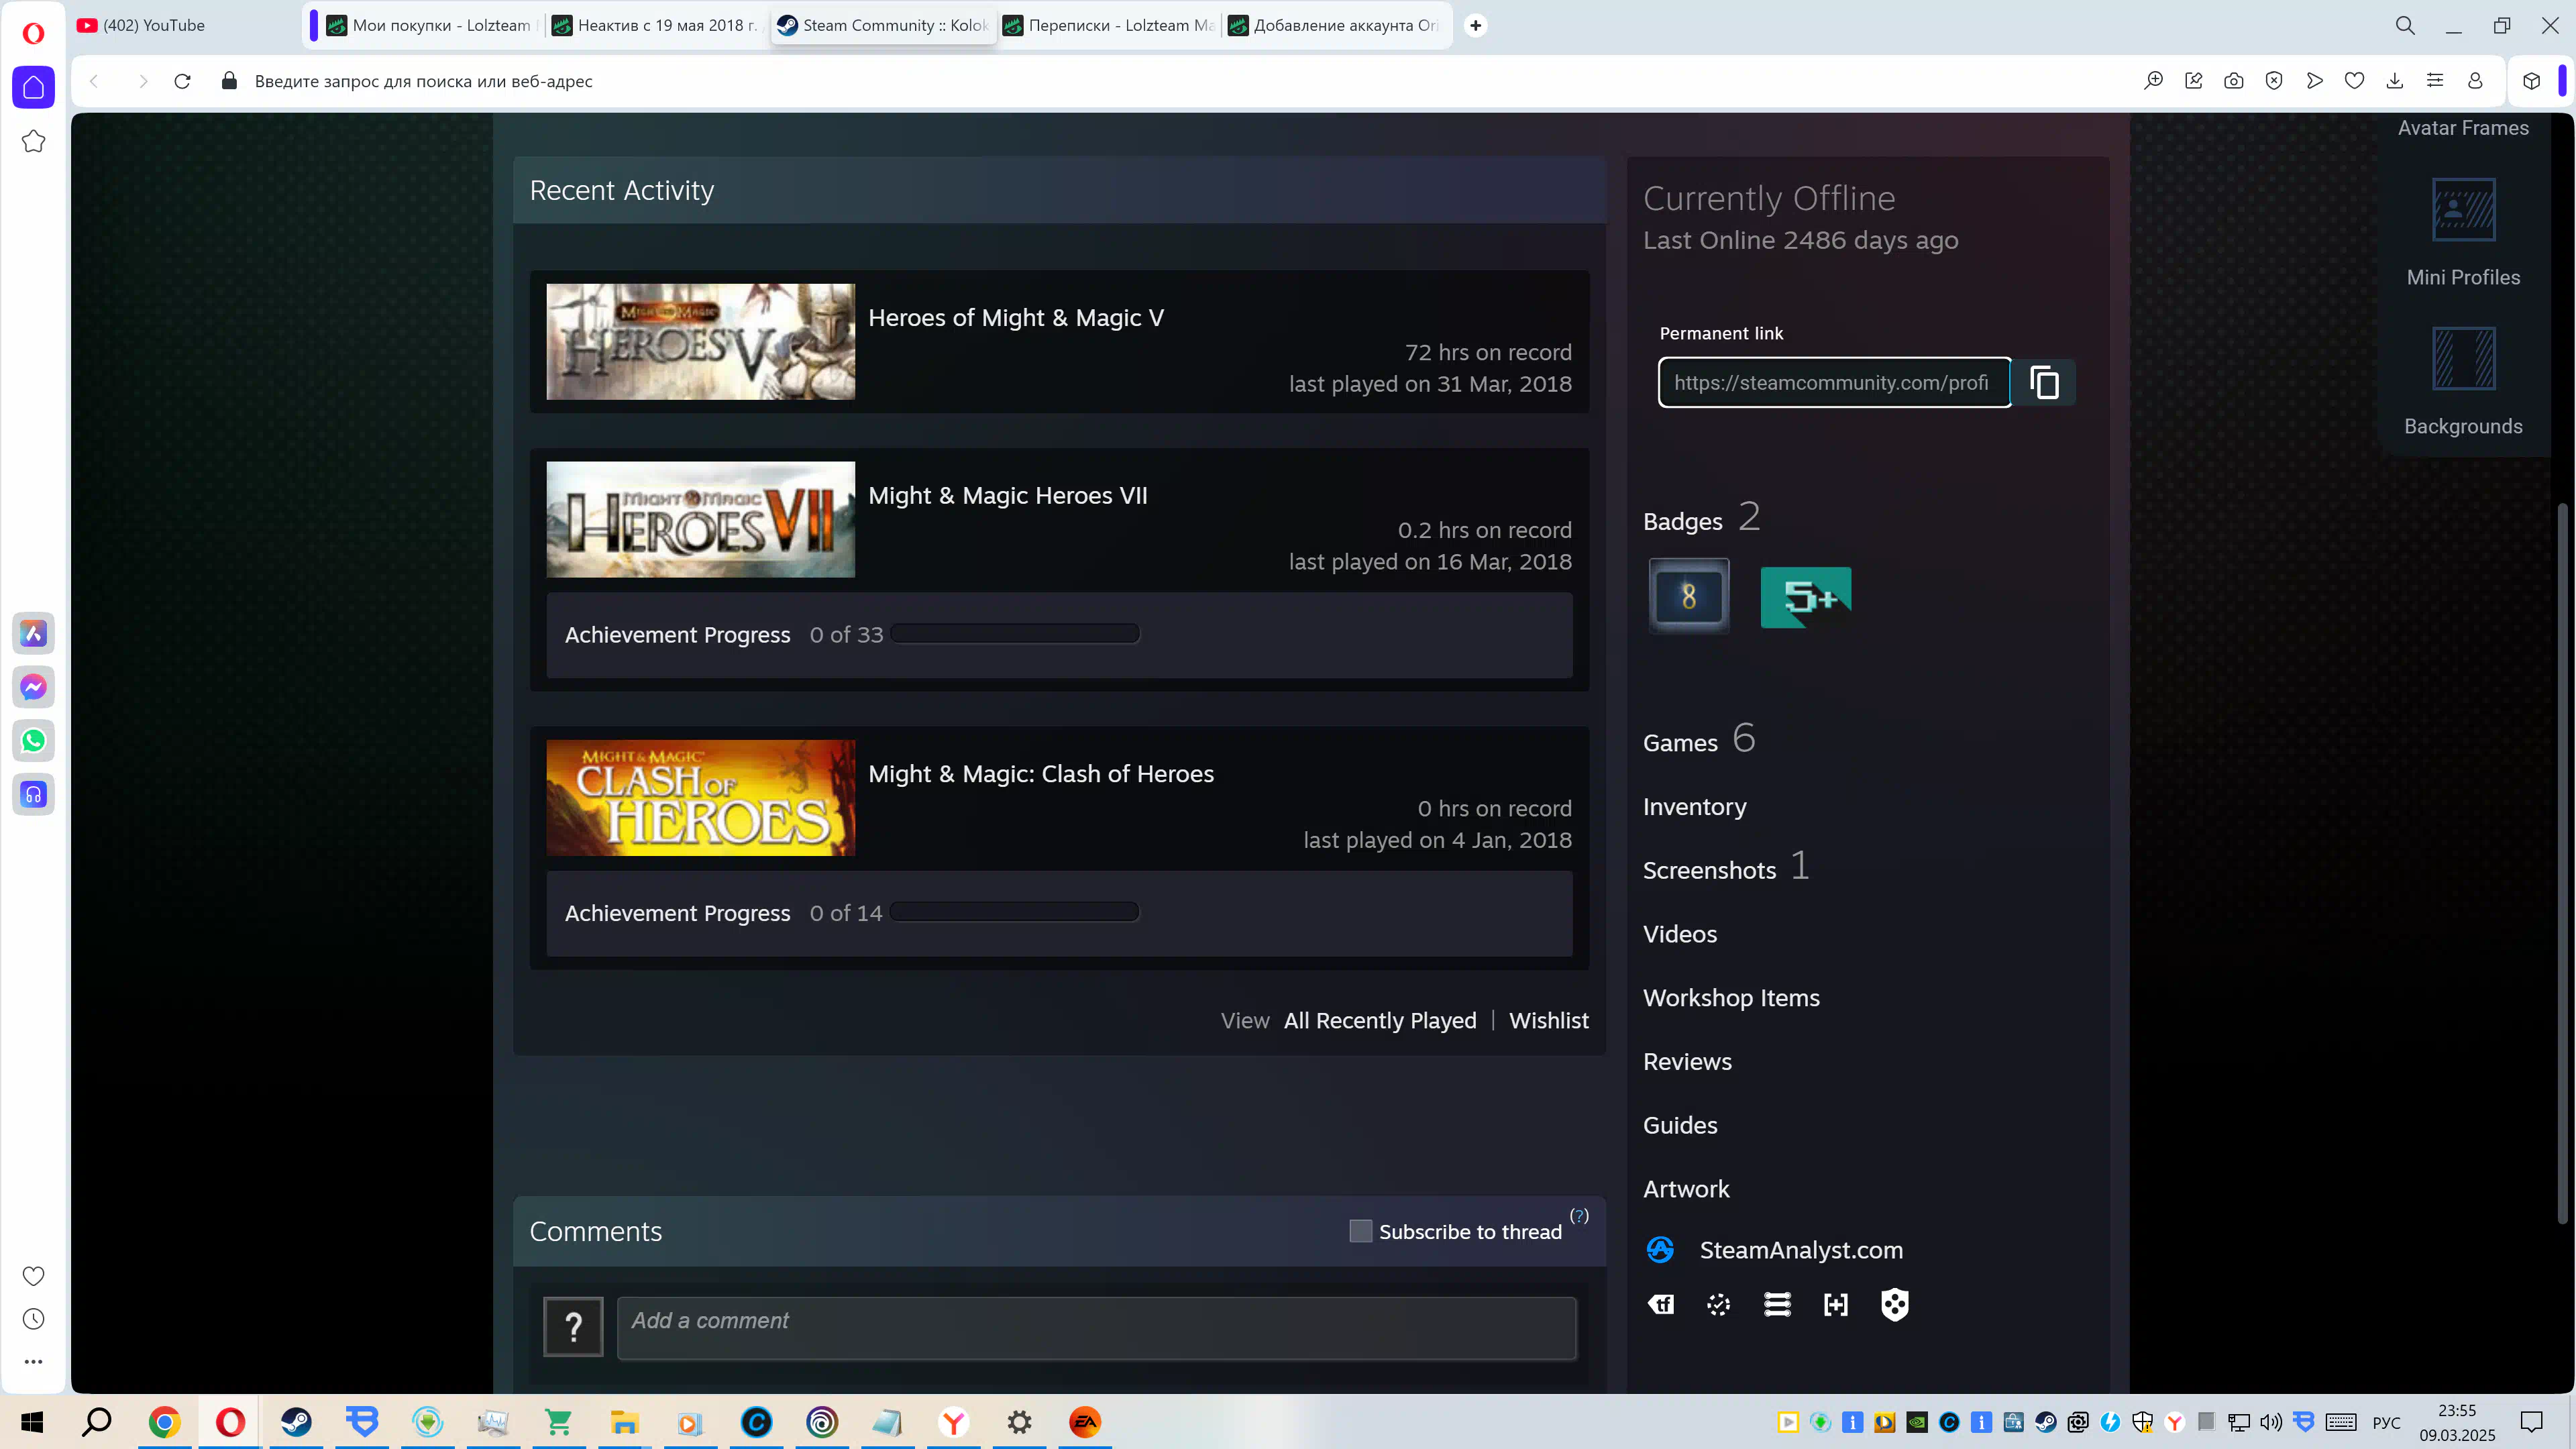2576x1449 pixels.
Task: Switch to Переписки Lolzteam tab
Action: pyautogui.click(x=1109, y=25)
